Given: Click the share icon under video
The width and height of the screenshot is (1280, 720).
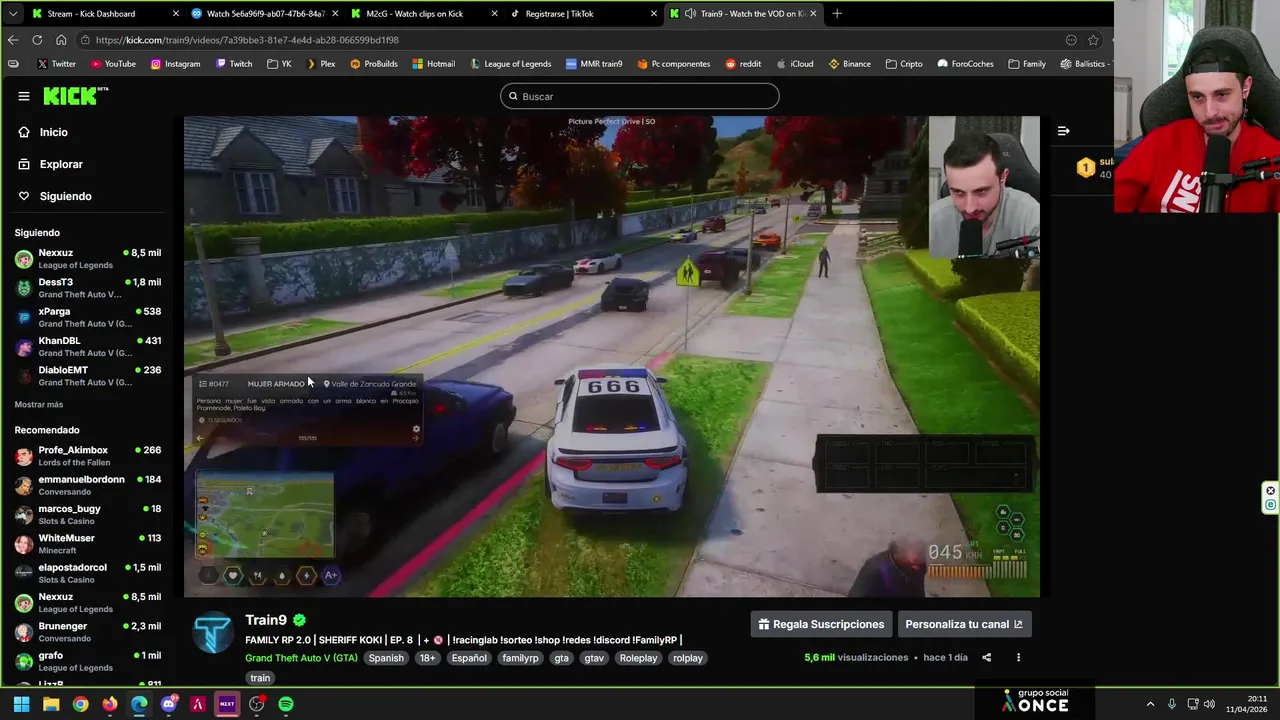Looking at the screenshot, I should 987,658.
